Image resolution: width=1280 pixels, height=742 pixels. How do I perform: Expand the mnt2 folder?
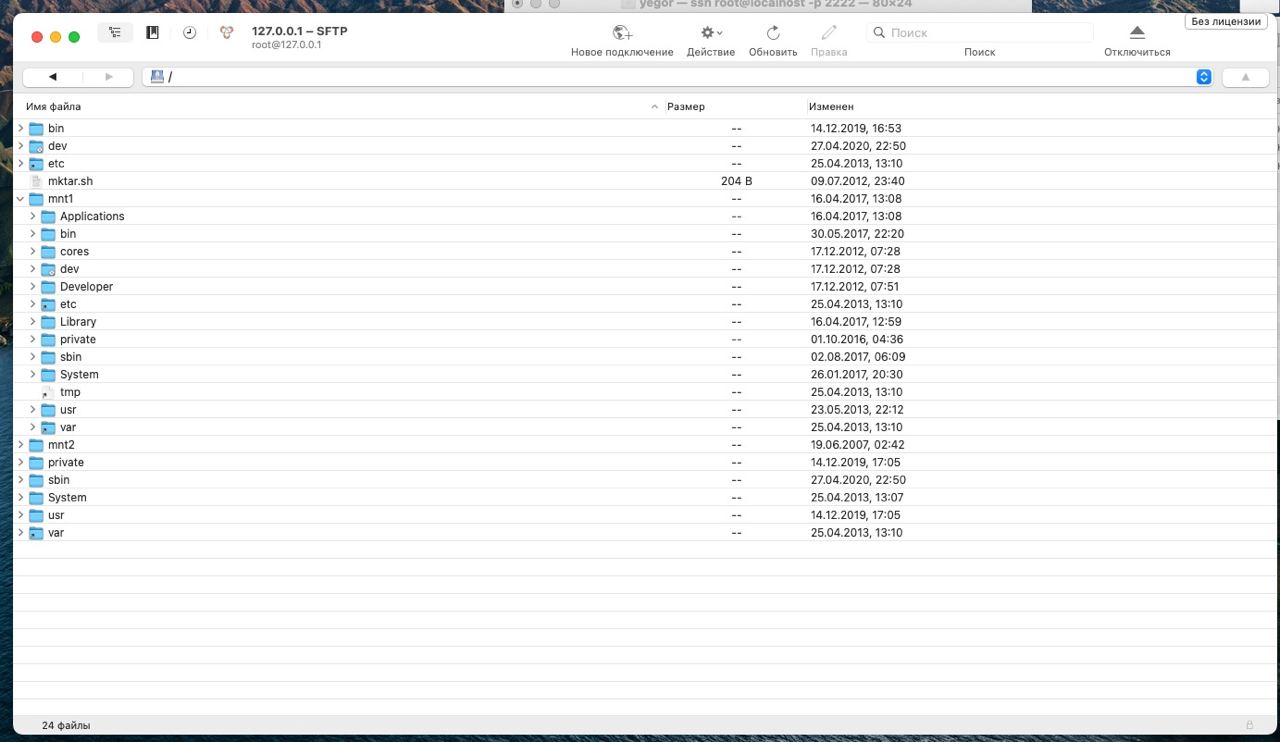[x=20, y=444]
